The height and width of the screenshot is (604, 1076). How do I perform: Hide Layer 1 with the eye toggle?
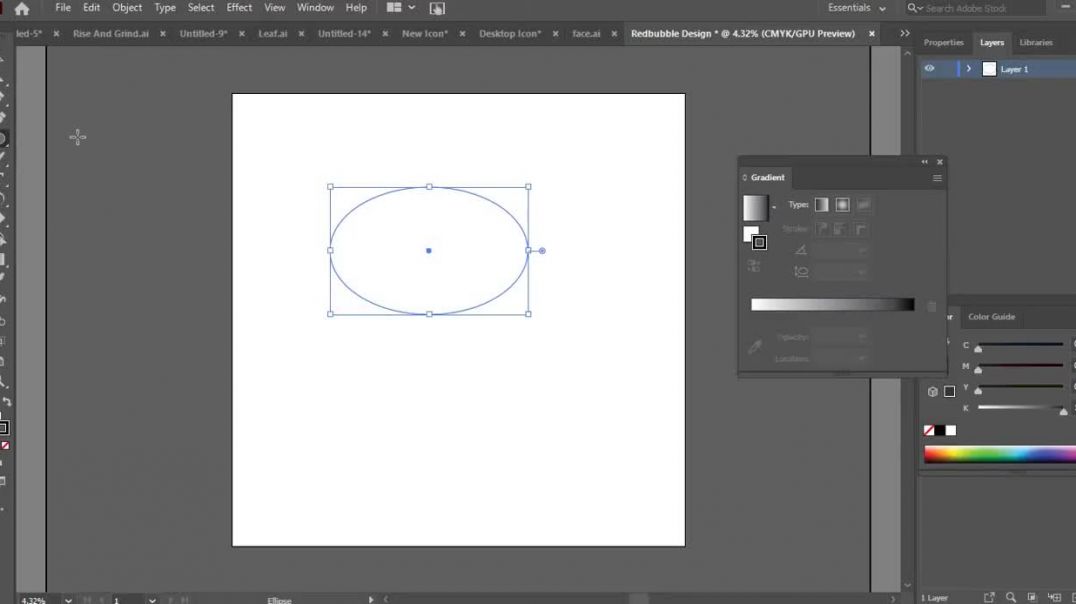coord(929,68)
